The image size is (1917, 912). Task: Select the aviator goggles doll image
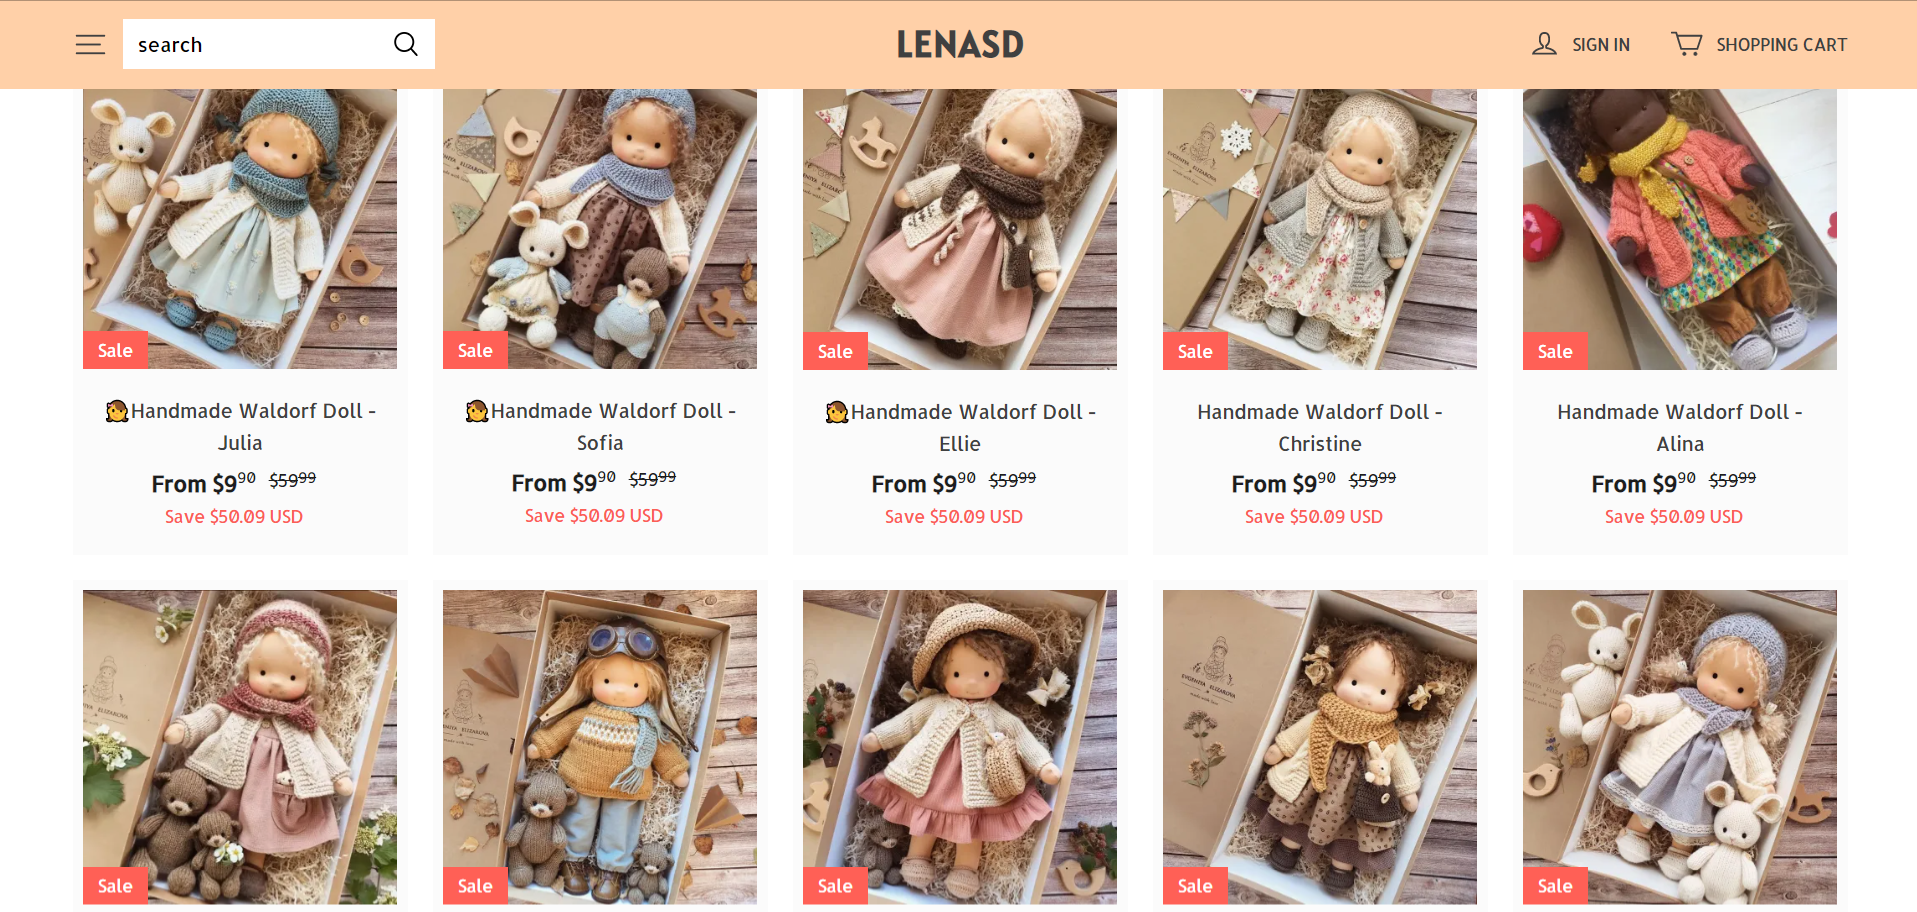[600, 747]
